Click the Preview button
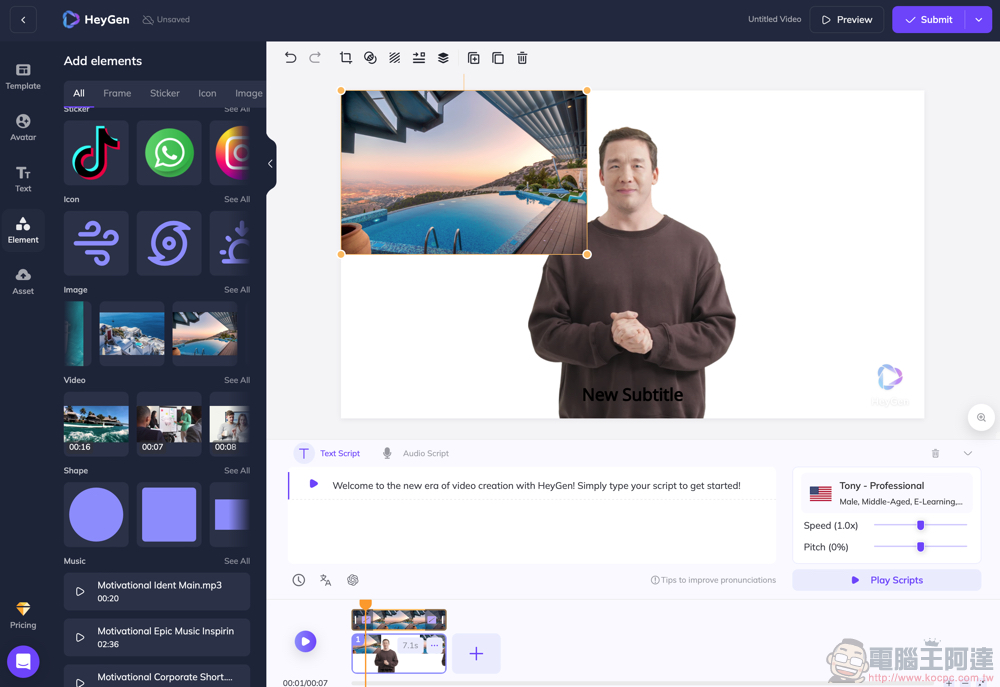Image resolution: width=1000 pixels, height=687 pixels. pyautogui.click(x=846, y=20)
